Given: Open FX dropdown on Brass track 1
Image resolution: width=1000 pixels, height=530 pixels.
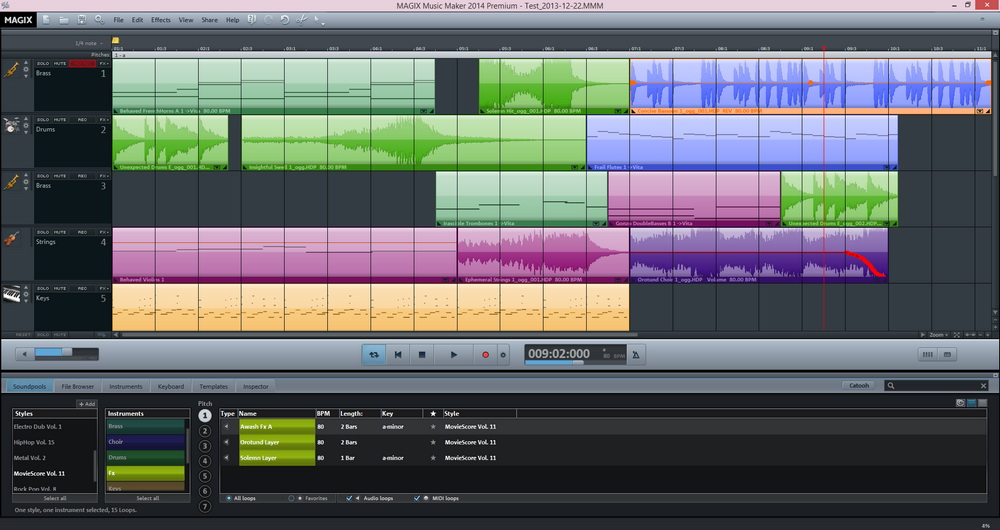Looking at the screenshot, I should (103, 63).
